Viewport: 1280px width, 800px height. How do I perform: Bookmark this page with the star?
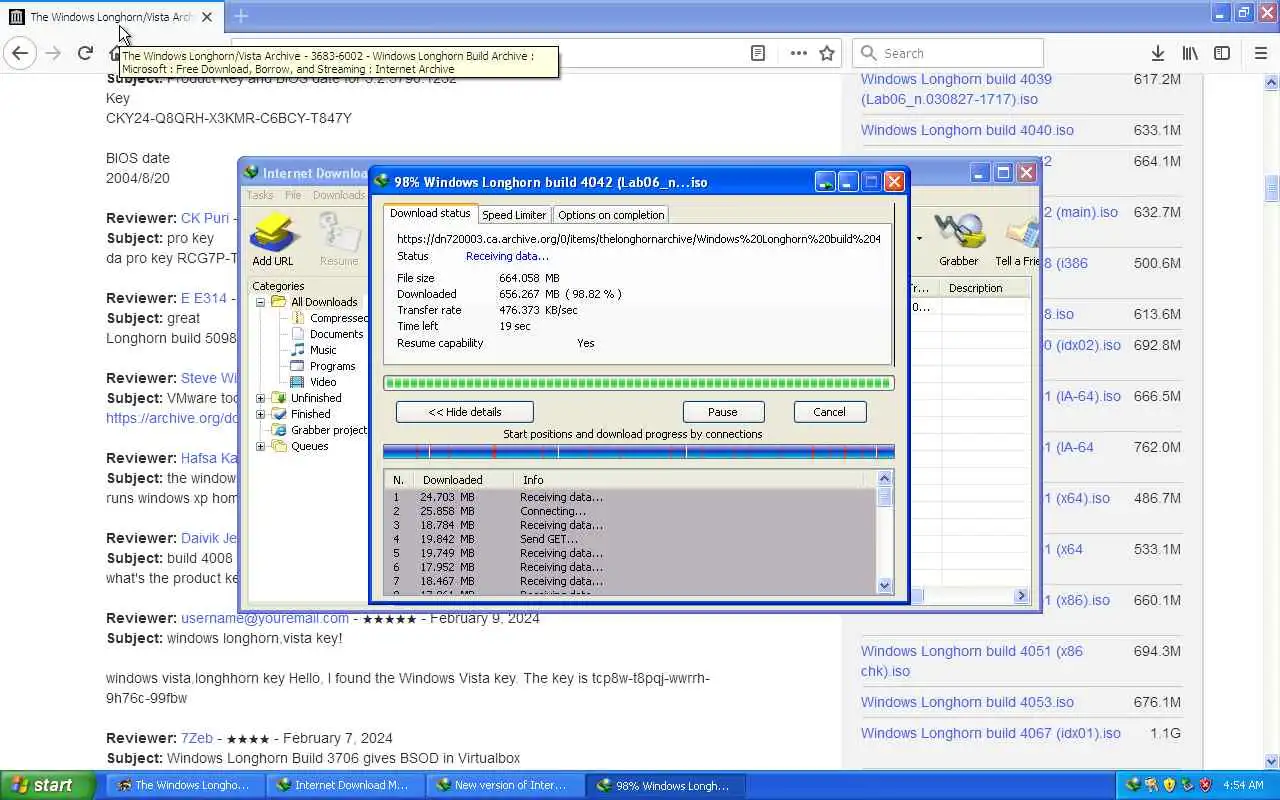[x=827, y=53]
